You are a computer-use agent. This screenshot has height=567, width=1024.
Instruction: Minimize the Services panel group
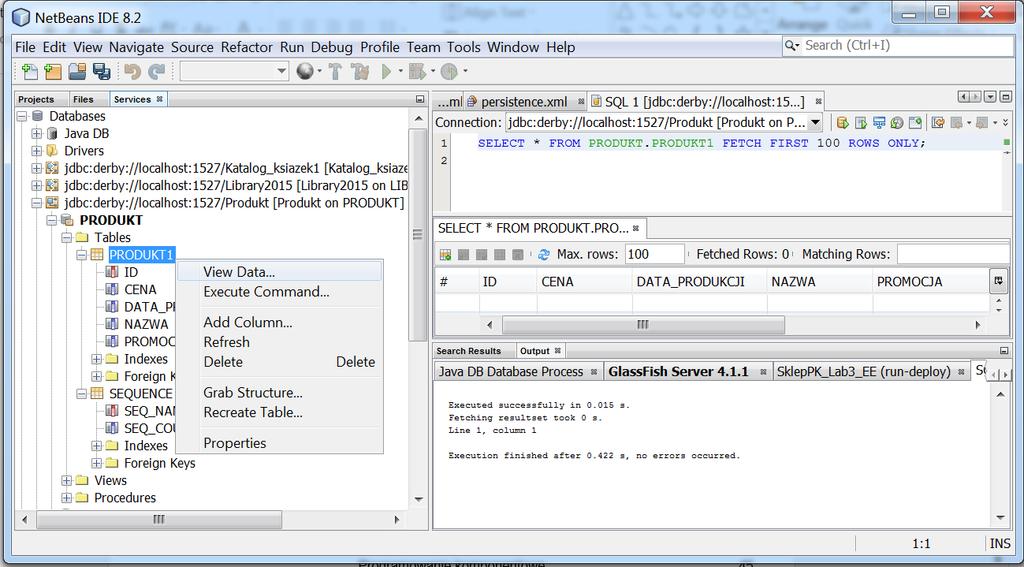coord(420,99)
